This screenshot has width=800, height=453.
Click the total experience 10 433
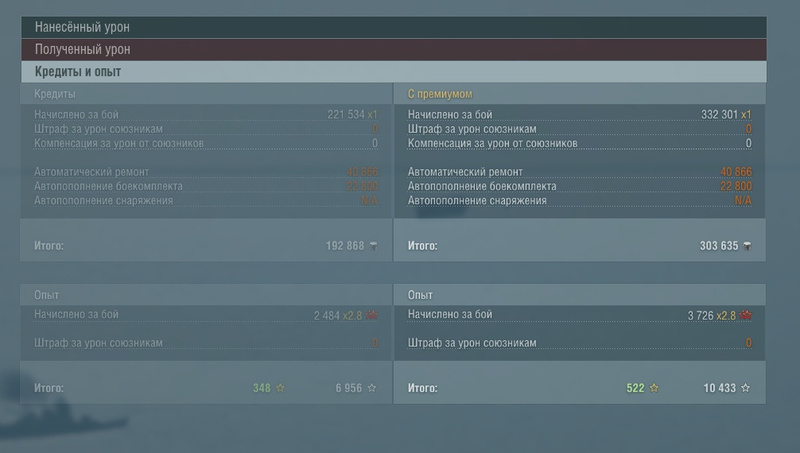(x=719, y=388)
